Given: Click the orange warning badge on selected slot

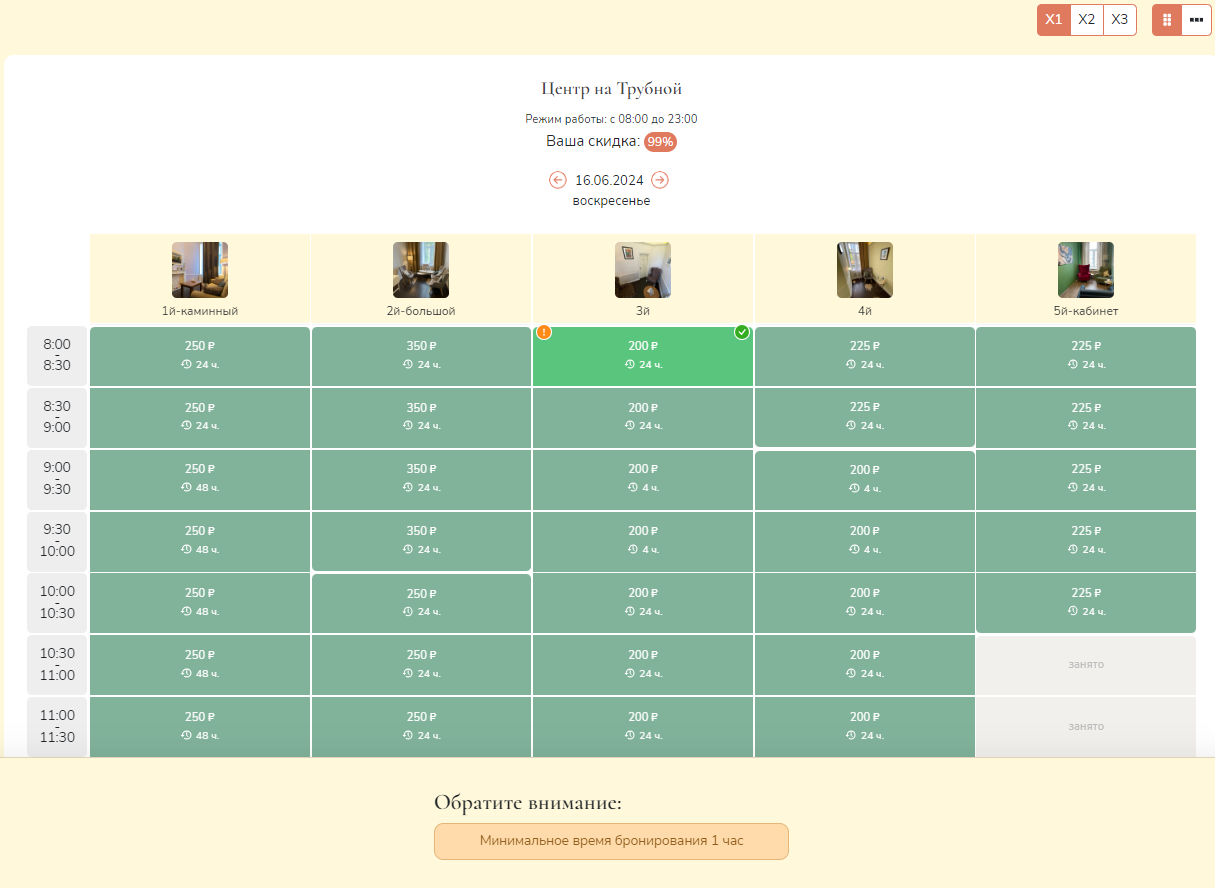Looking at the screenshot, I should pos(544,332).
